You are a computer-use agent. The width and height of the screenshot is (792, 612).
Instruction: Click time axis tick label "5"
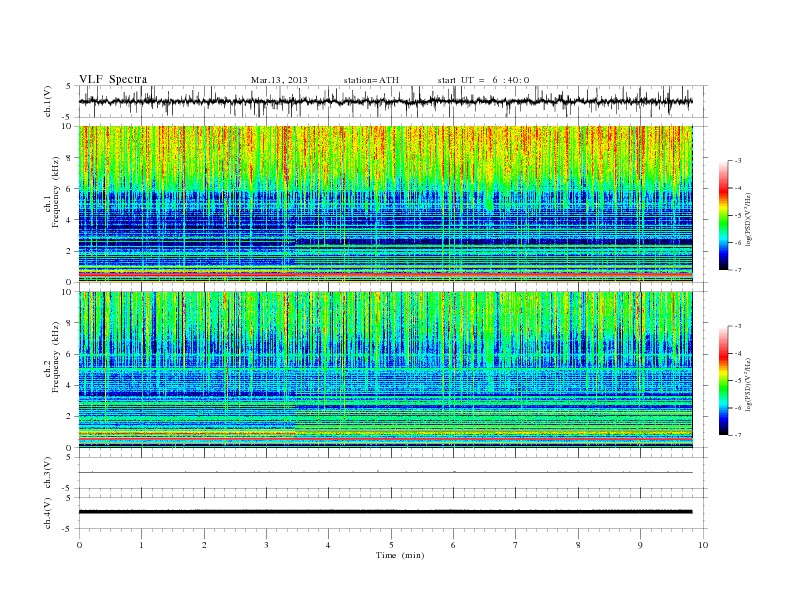391,545
